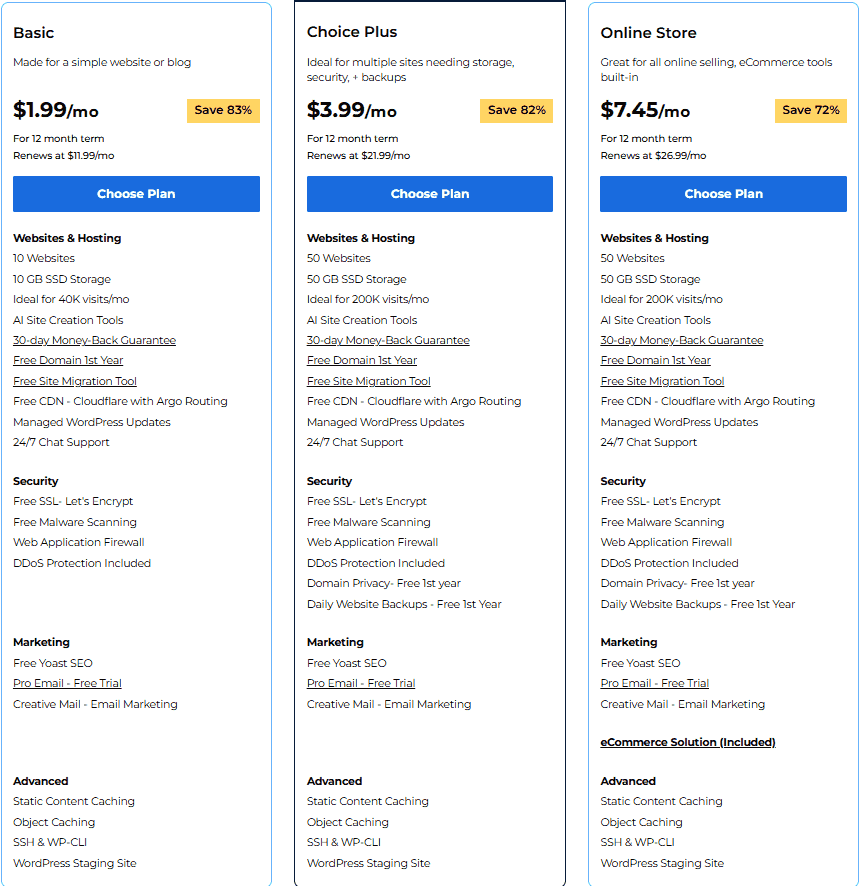Open Choice Plus 30-day Money-Back Guarantee link
The image size is (864, 886).
click(x=388, y=340)
